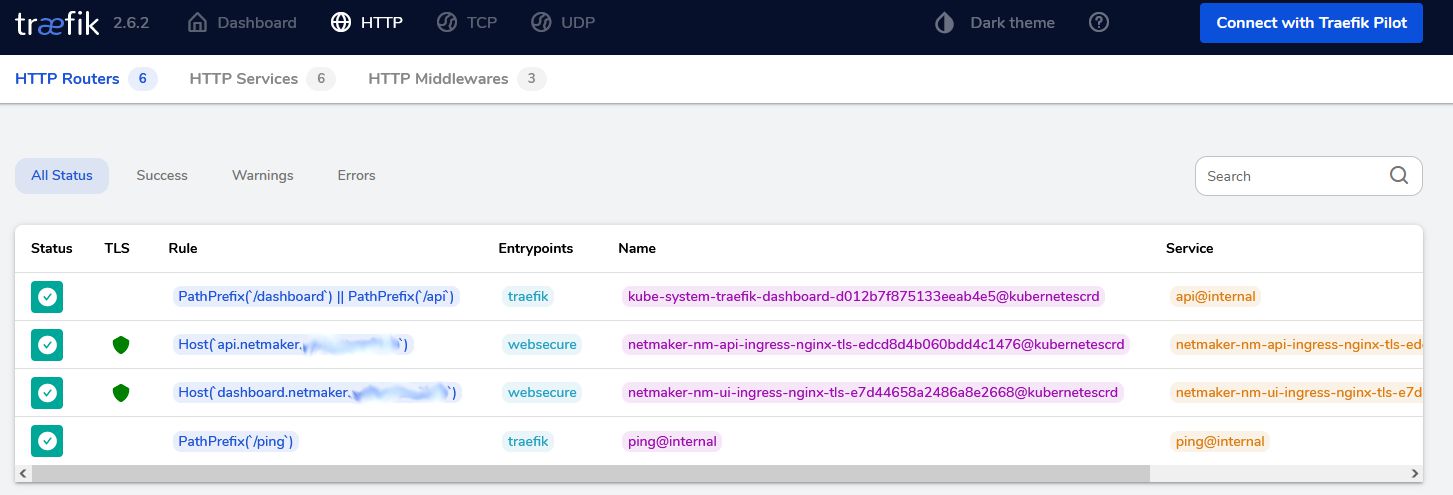The height and width of the screenshot is (495, 1453).
Task: Open the Dashboard nav item
Action: tap(242, 22)
